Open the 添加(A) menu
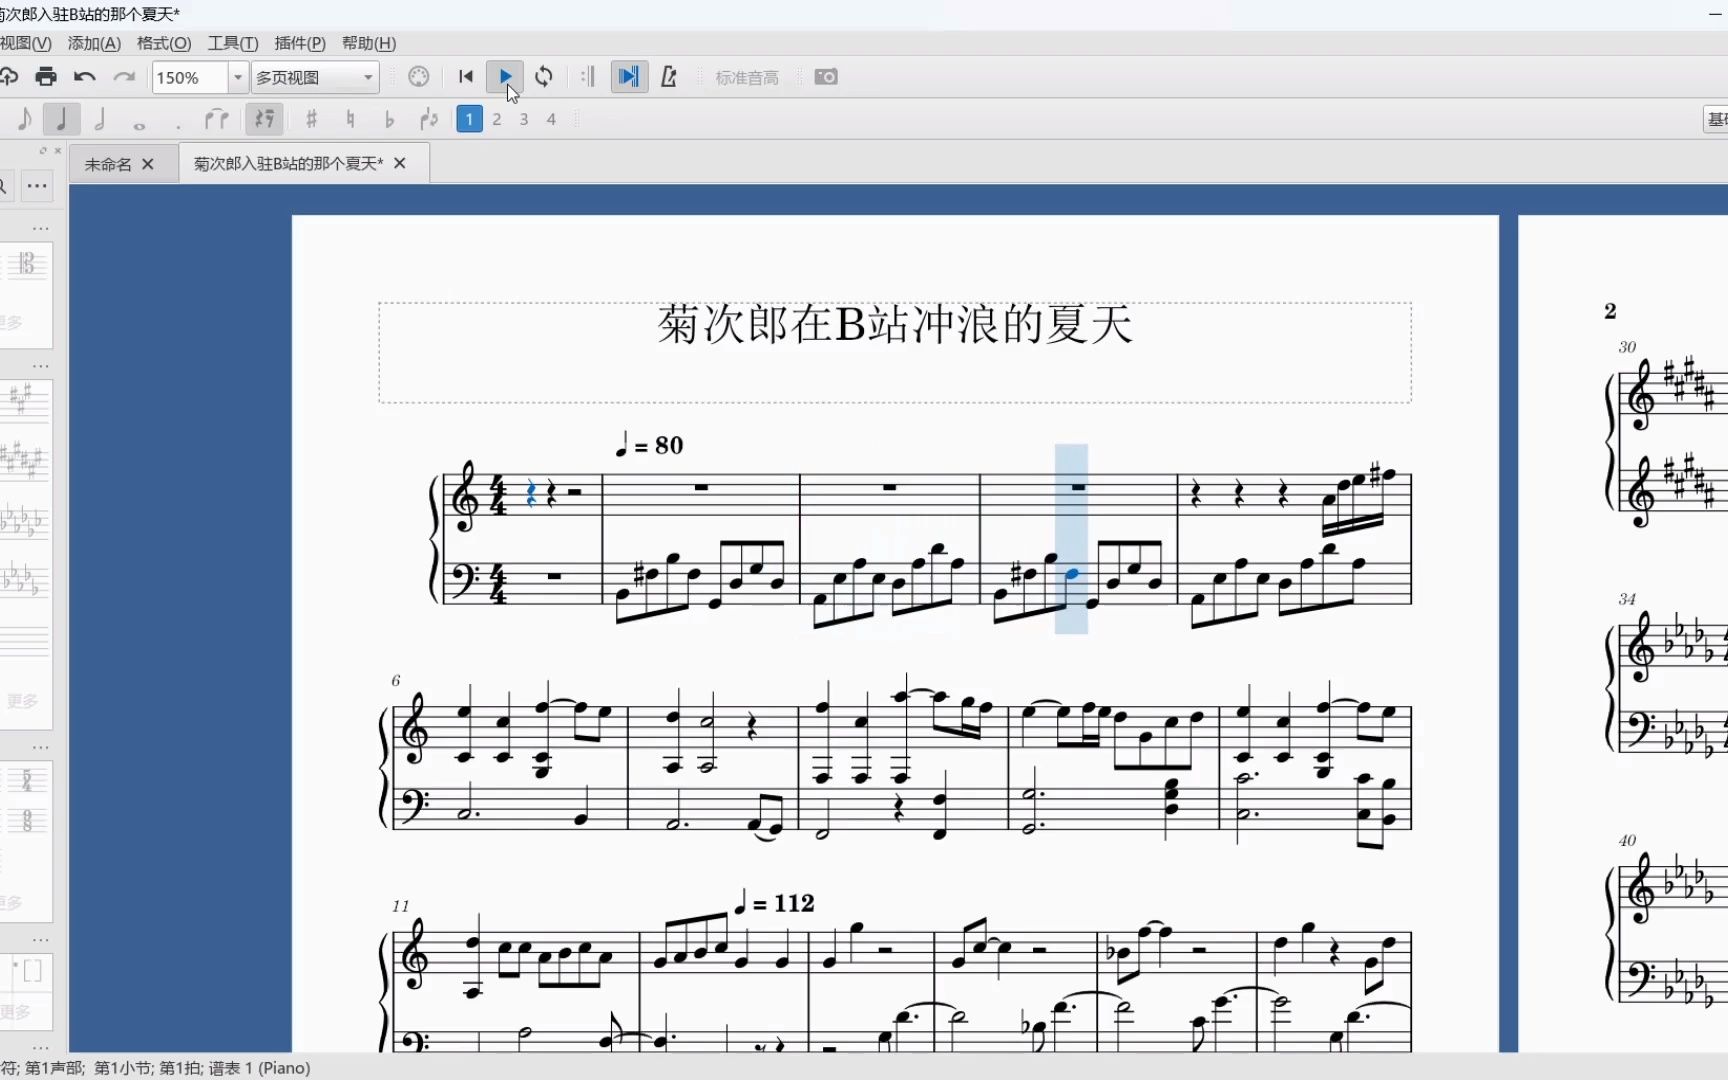Viewport: 1728px width, 1080px height. pyautogui.click(x=94, y=43)
